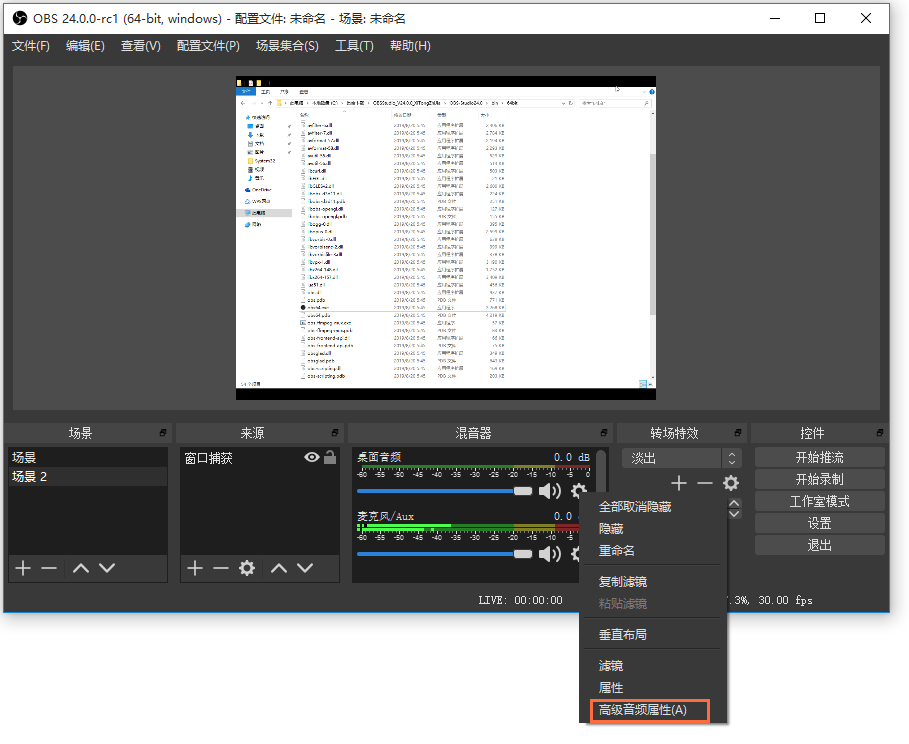The width and height of the screenshot is (909, 744).
Task: Open the 桌面音频 audio settings gear
Action: click(578, 491)
